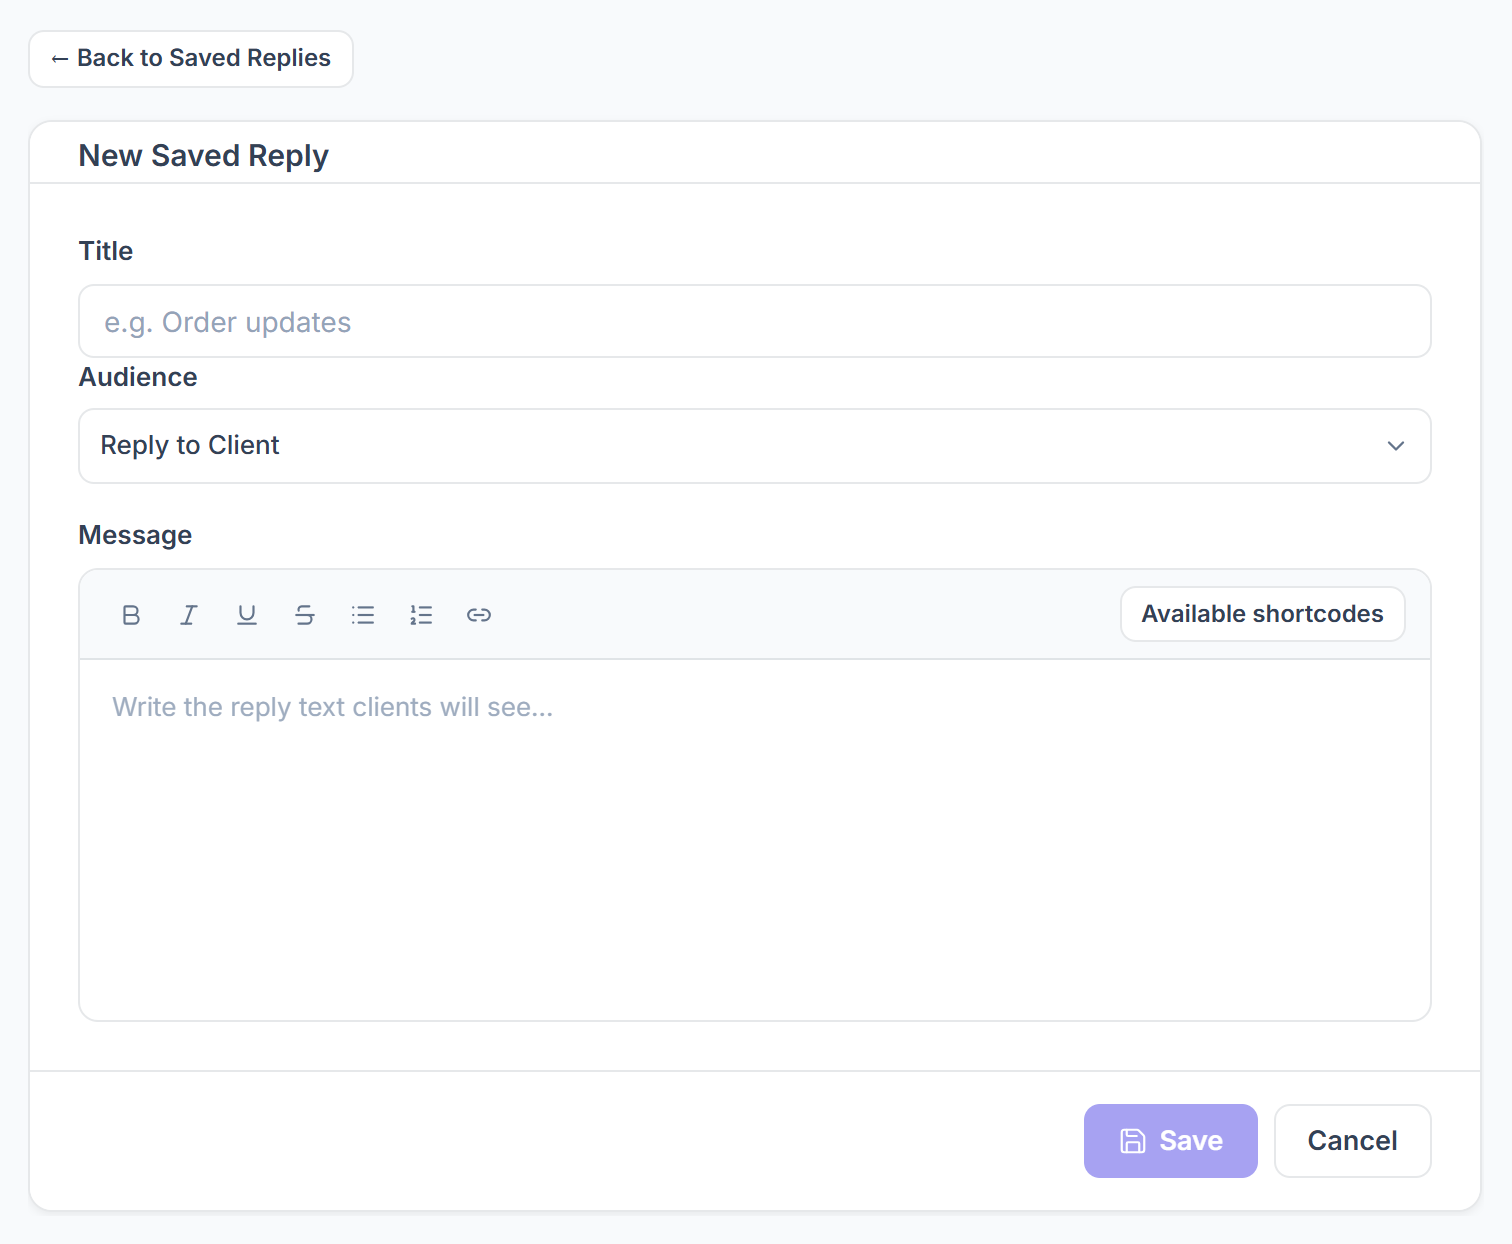Go back to Saved Replies
This screenshot has width=1512, height=1244.
tap(191, 59)
